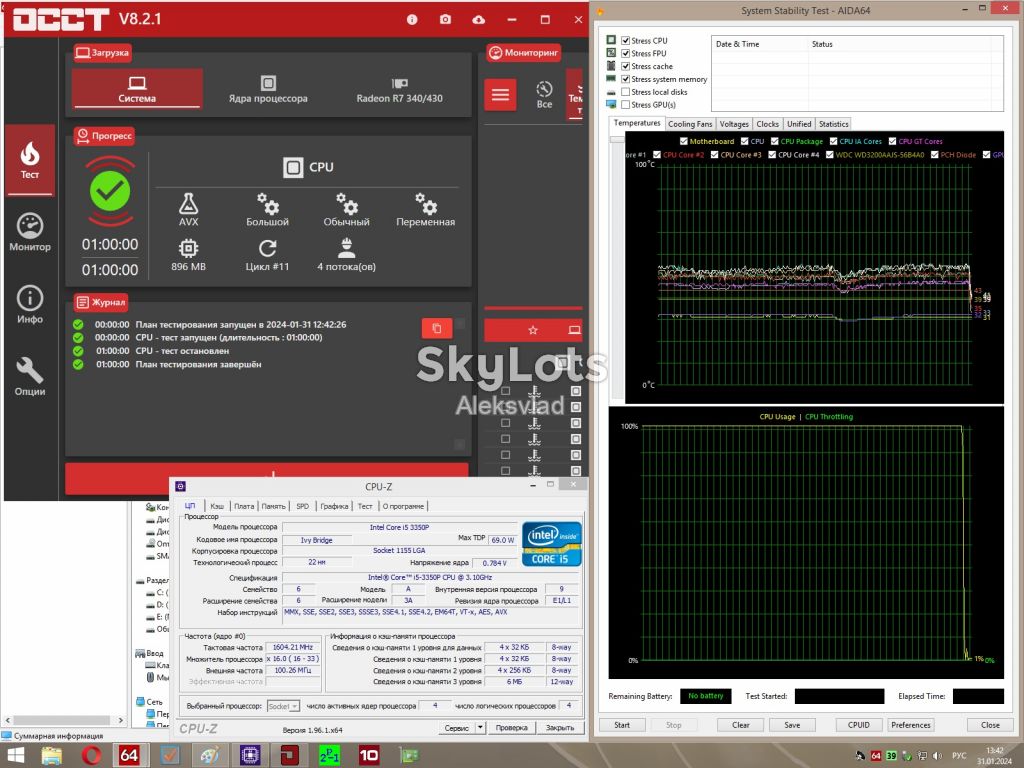Click the 4 потока(ов) threads icon
1024x768 pixels.
[347, 248]
